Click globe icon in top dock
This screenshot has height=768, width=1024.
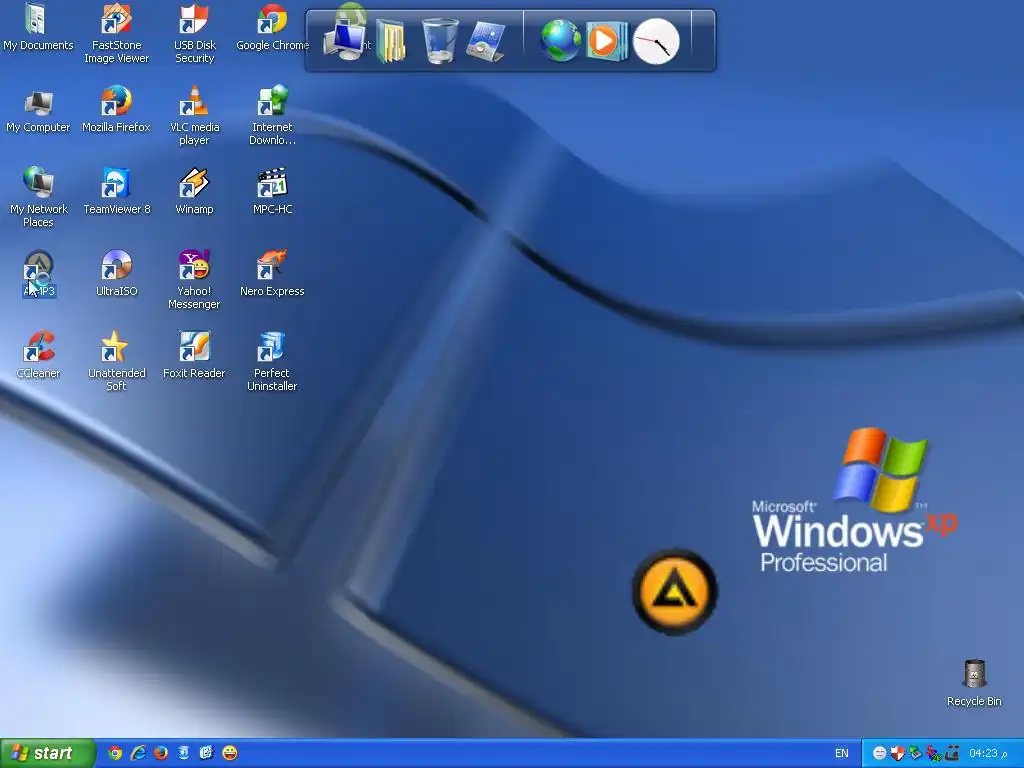click(560, 40)
